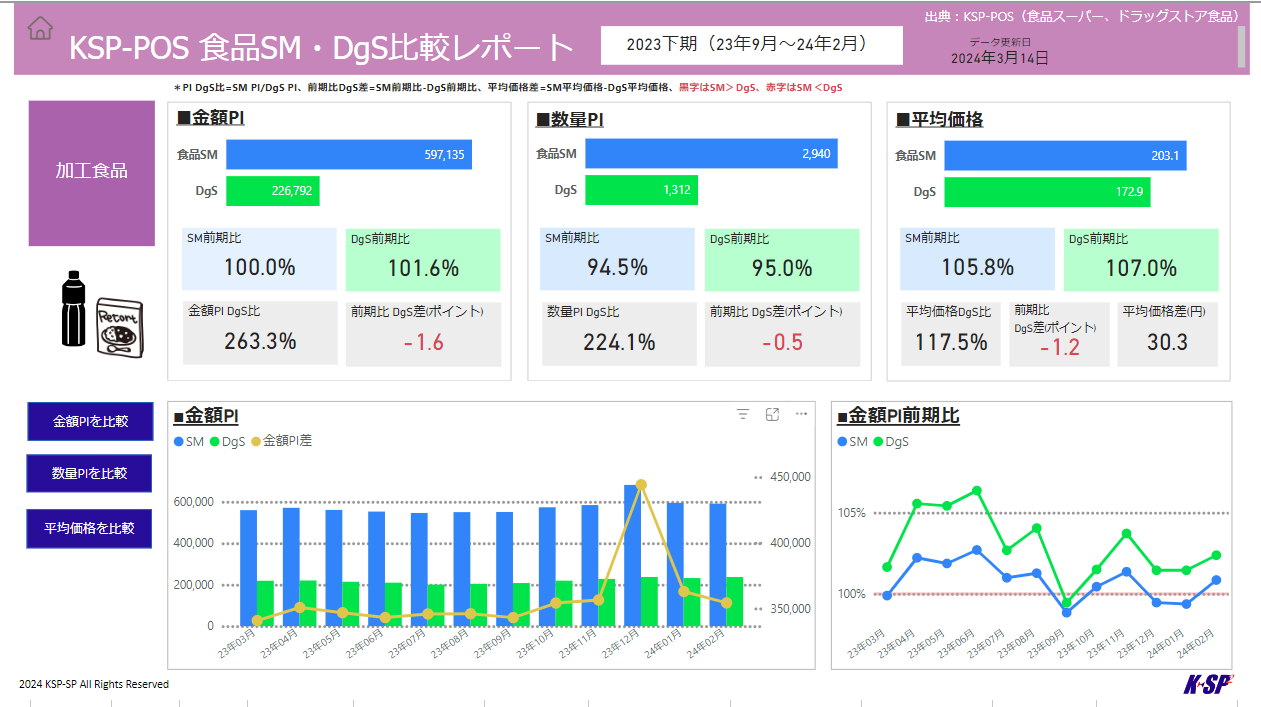The image size is (1261, 707).
Task: Click the 172.9 DgS bar
Action: 1047,192
